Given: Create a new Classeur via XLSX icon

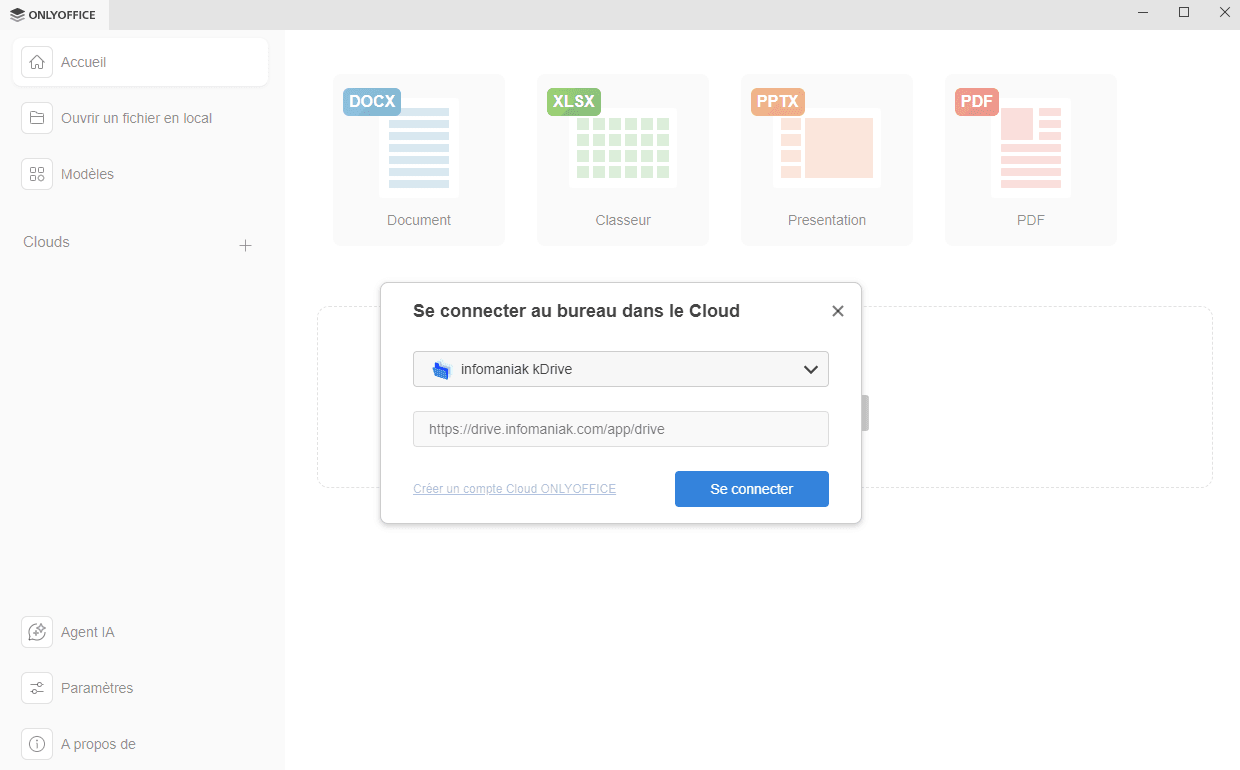Looking at the screenshot, I should [x=622, y=148].
